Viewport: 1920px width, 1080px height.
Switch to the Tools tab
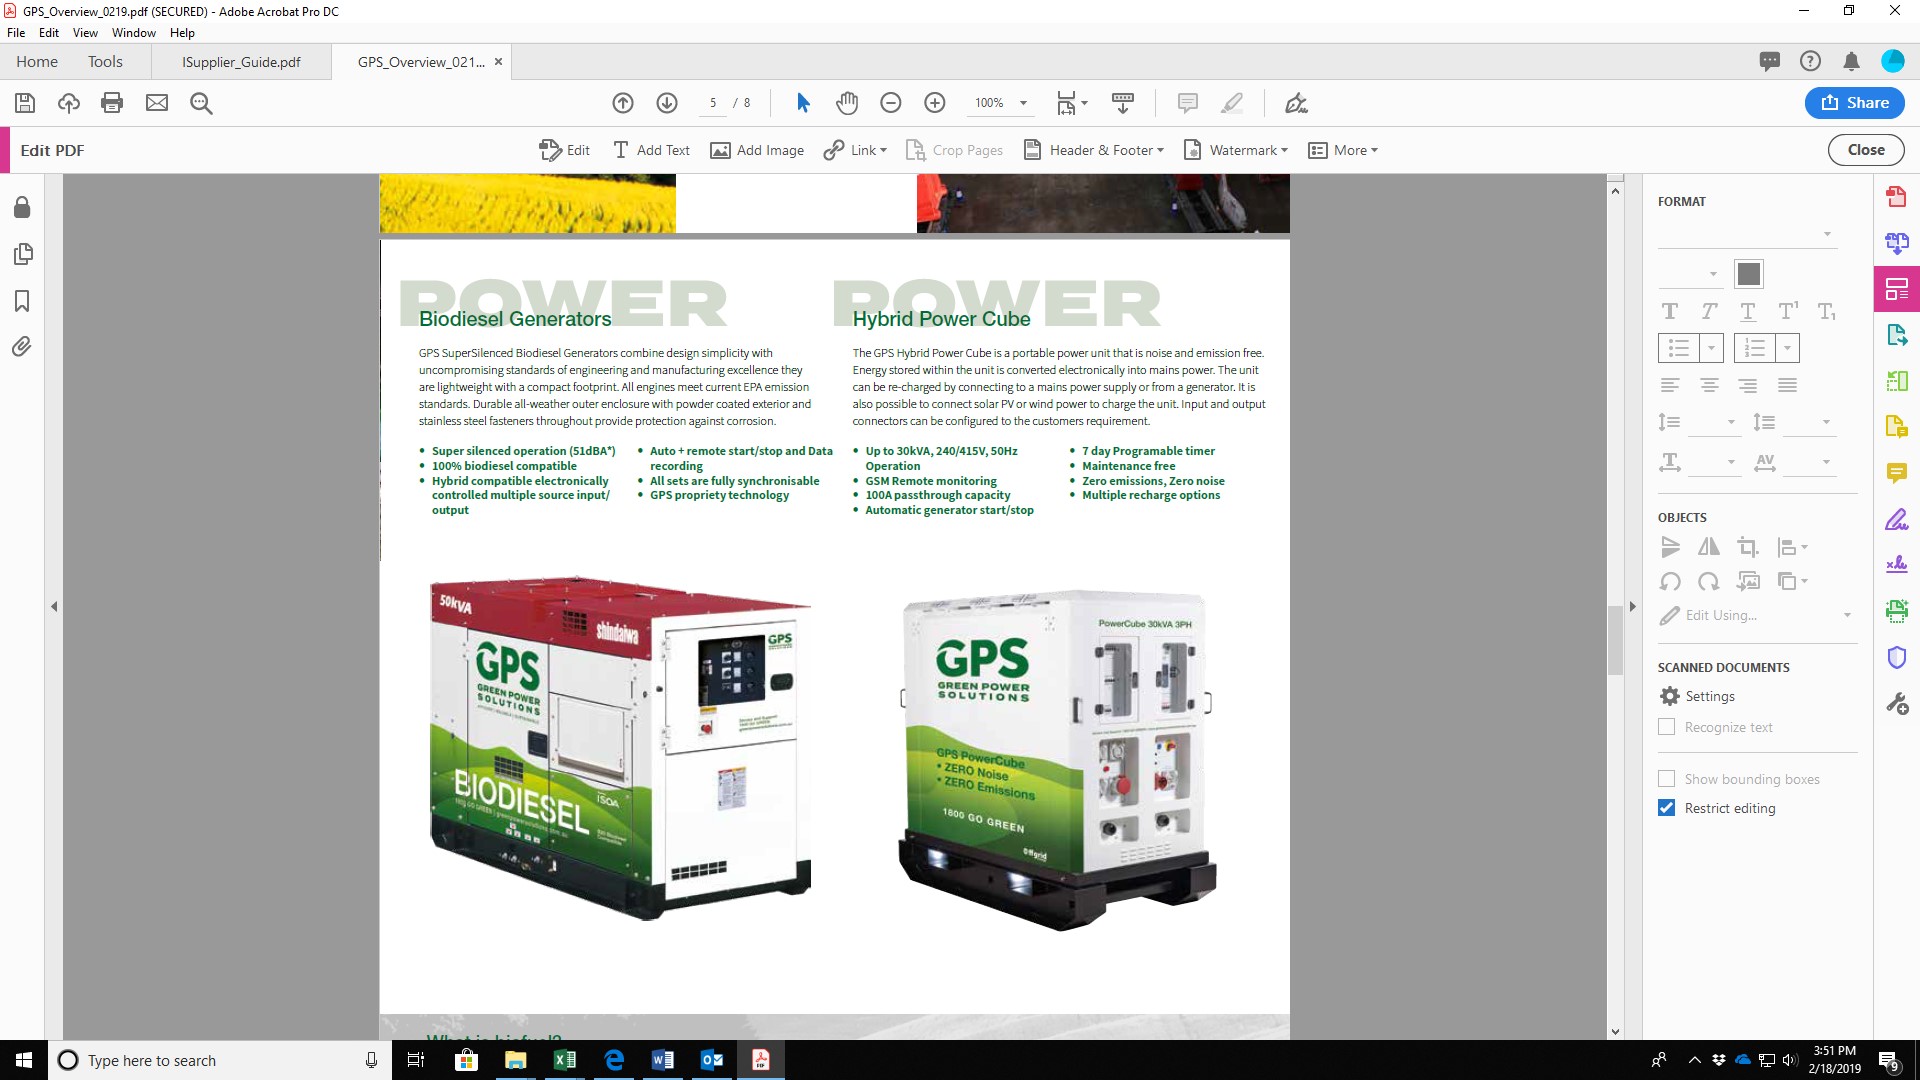point(105,62)
